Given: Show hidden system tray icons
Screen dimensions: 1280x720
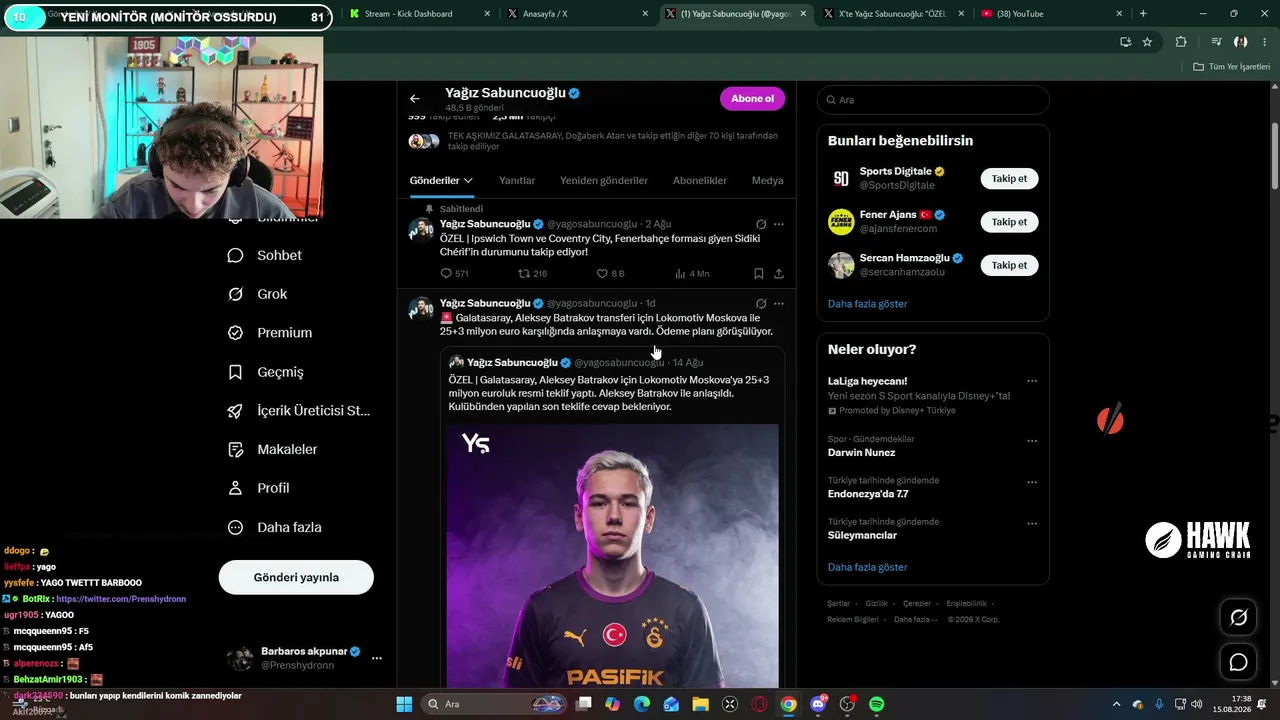Looking at the screenshot, I should coord(1116,704).
